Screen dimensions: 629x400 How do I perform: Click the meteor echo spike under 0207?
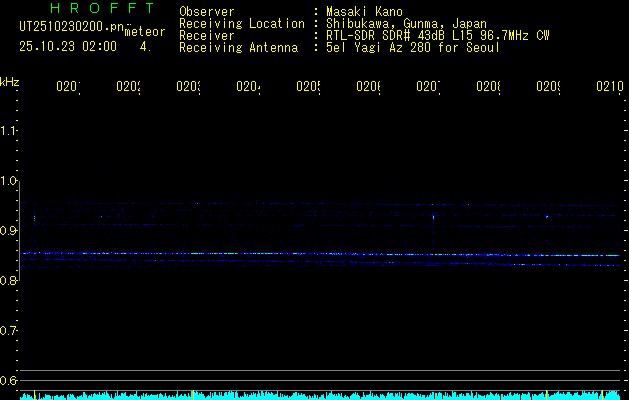(433, 218)
